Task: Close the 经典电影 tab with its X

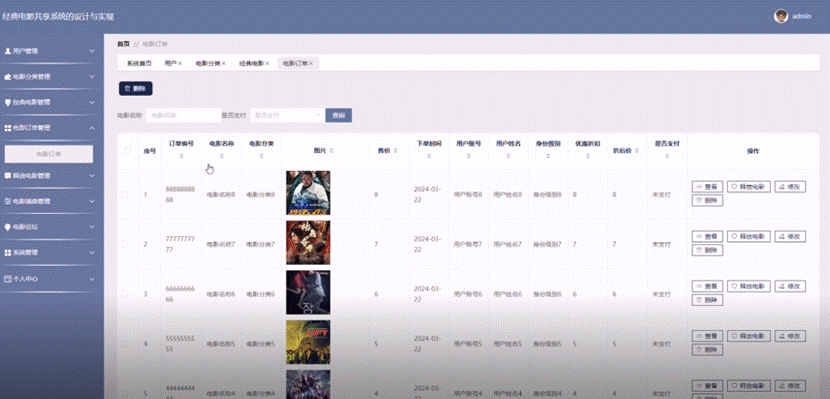Action: click(267, 64)
